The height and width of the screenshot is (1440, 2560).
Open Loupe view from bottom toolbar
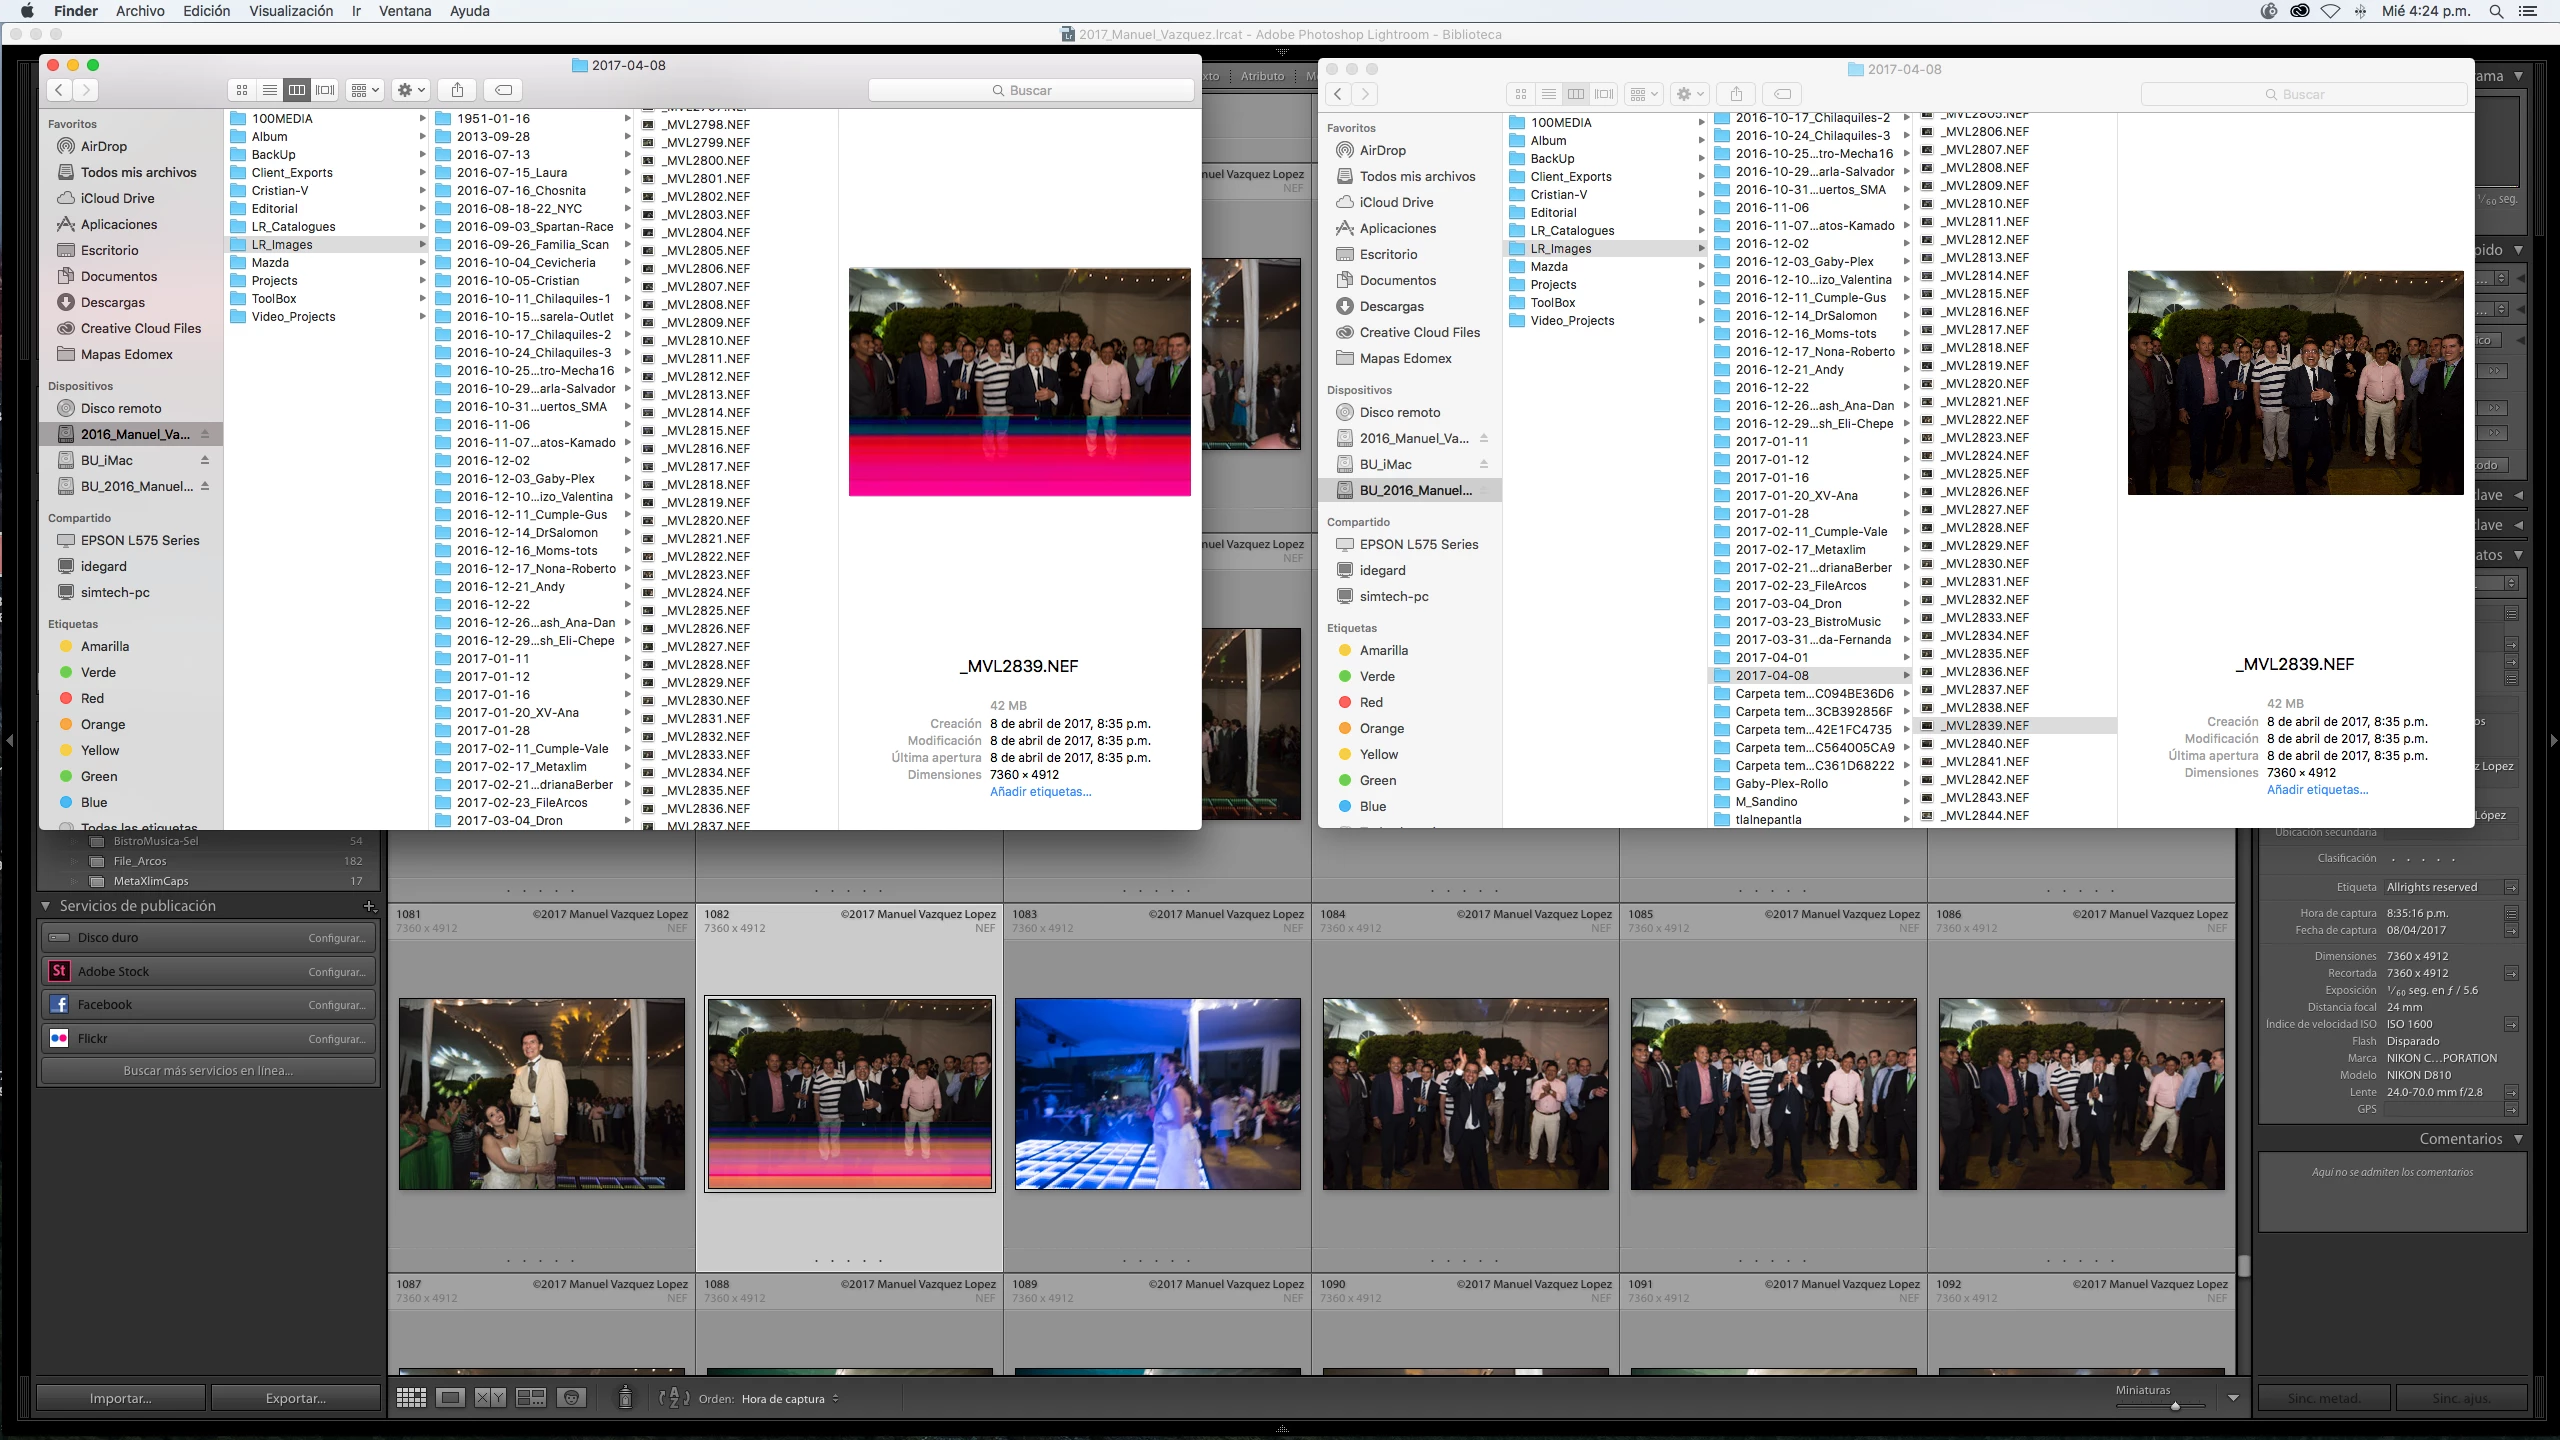coord(450,1398)
